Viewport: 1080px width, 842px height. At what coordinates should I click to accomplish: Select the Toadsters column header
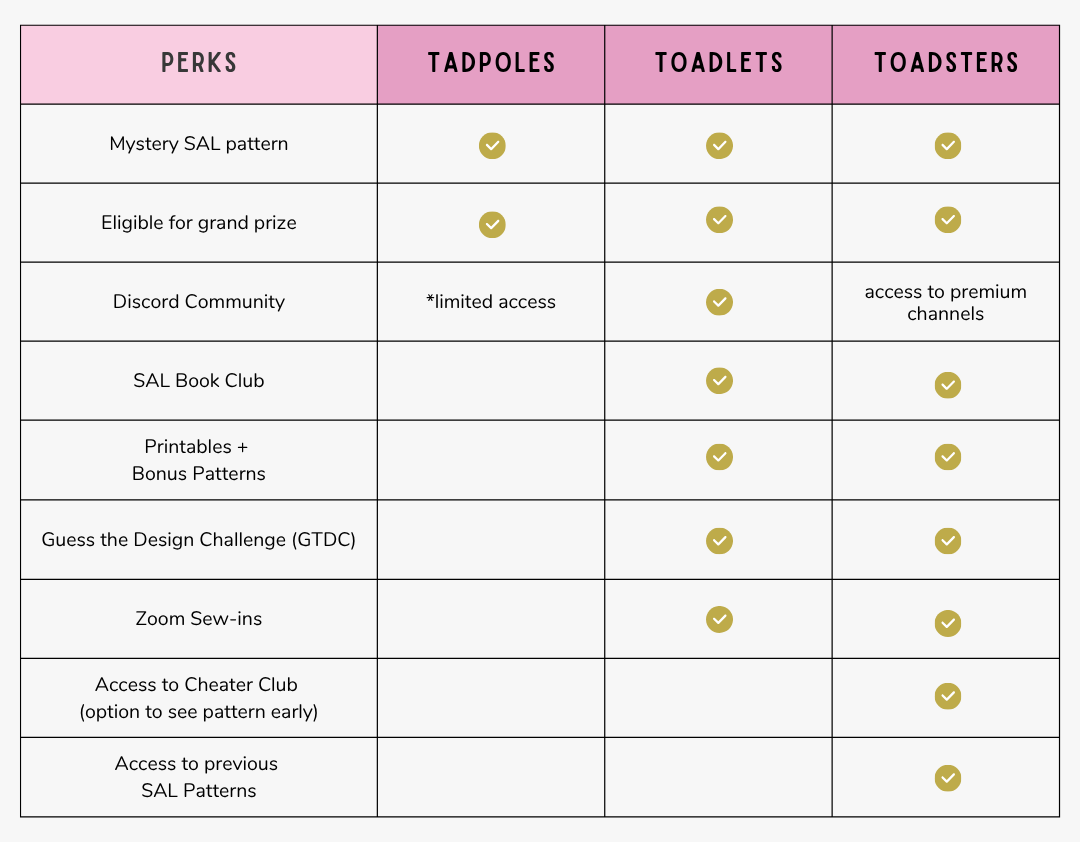tap(946, 64)
